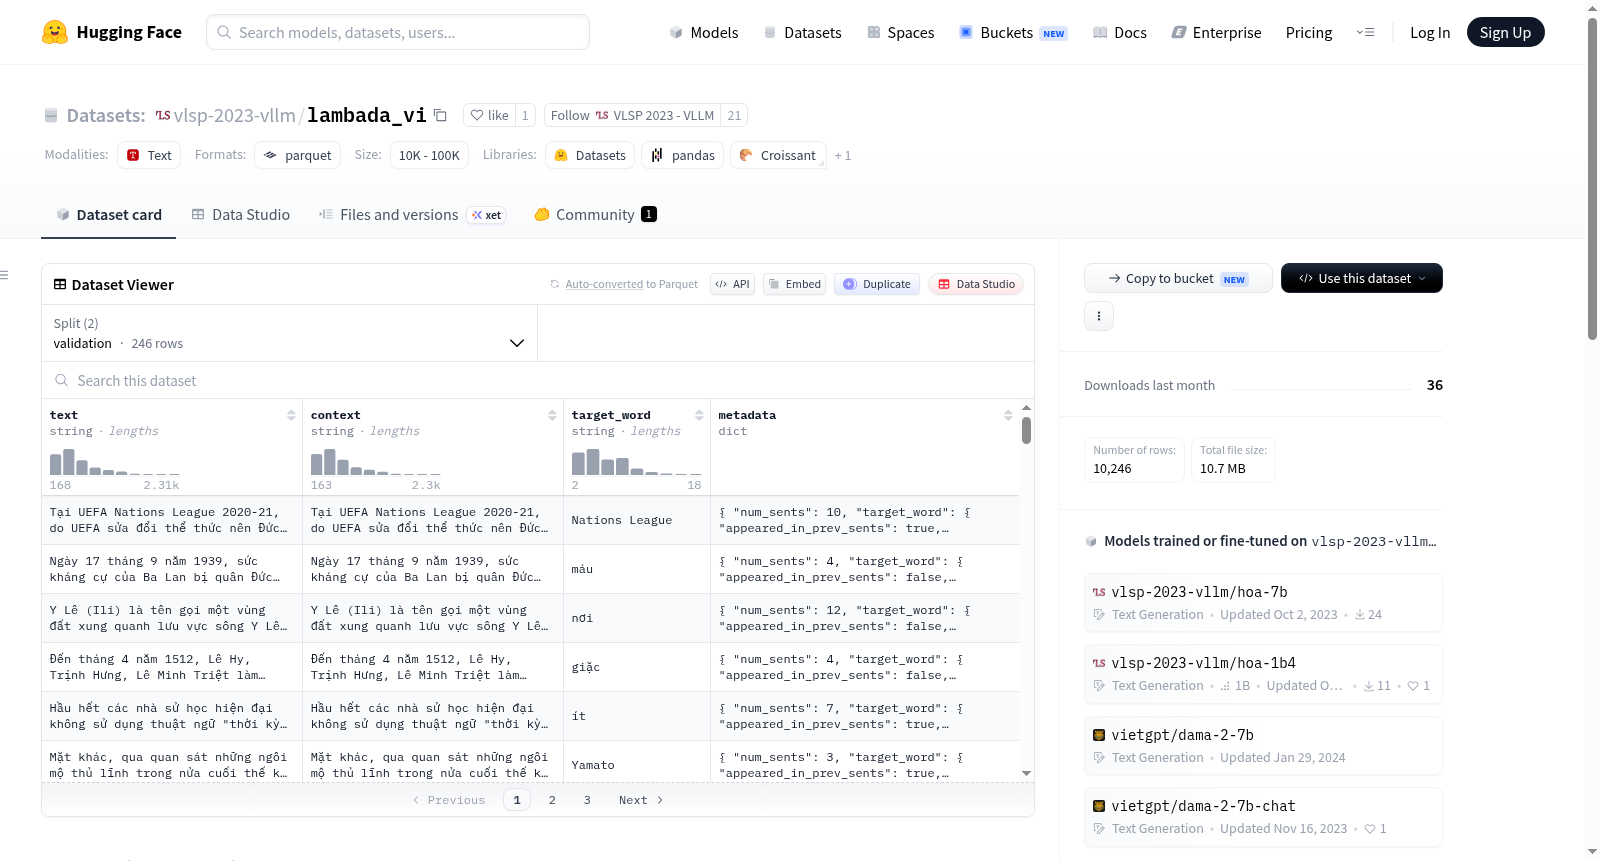The height and width of the screenshot is (861, 1600).
Task: Go to Spaces
Action: [x=900, y=32]
